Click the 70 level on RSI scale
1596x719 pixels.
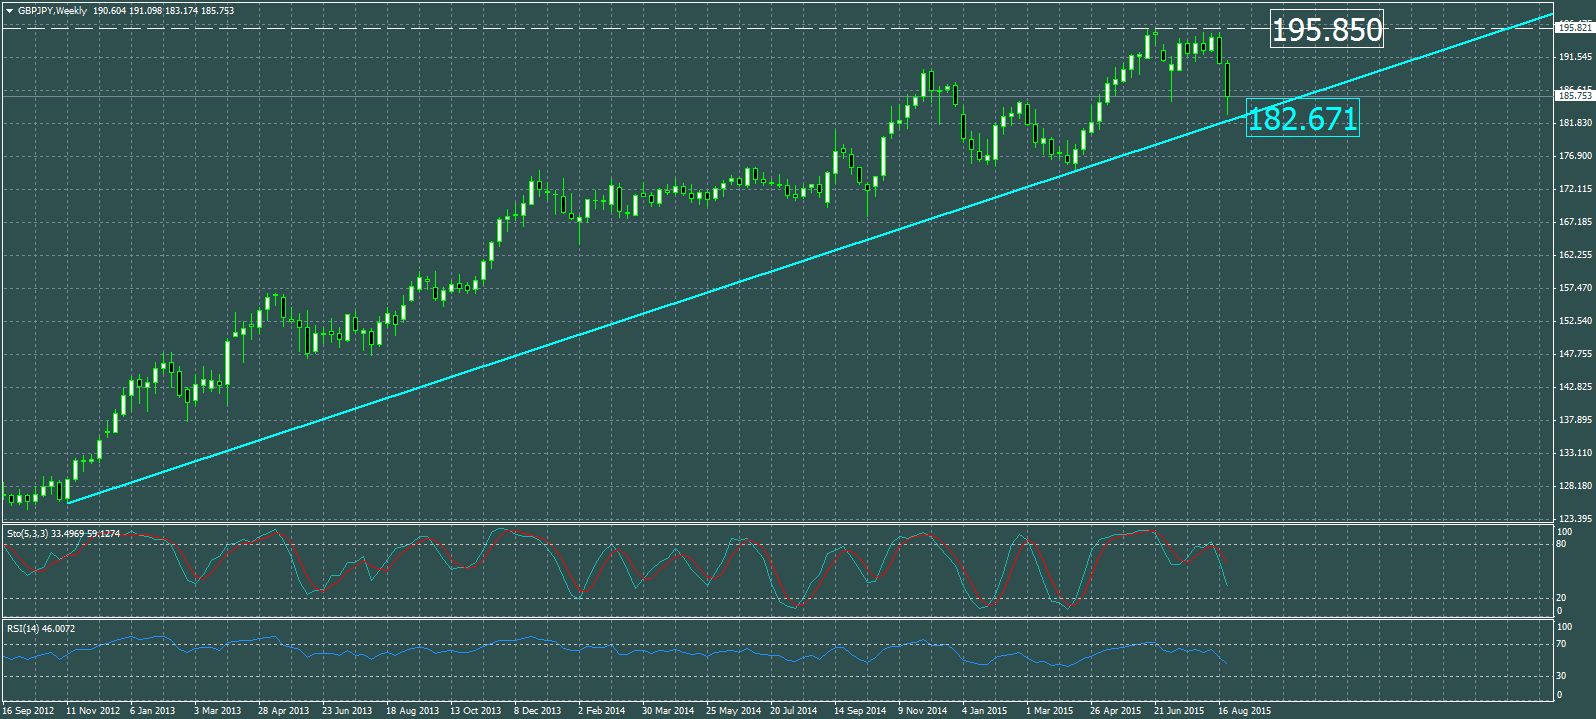click(1561, 644)
